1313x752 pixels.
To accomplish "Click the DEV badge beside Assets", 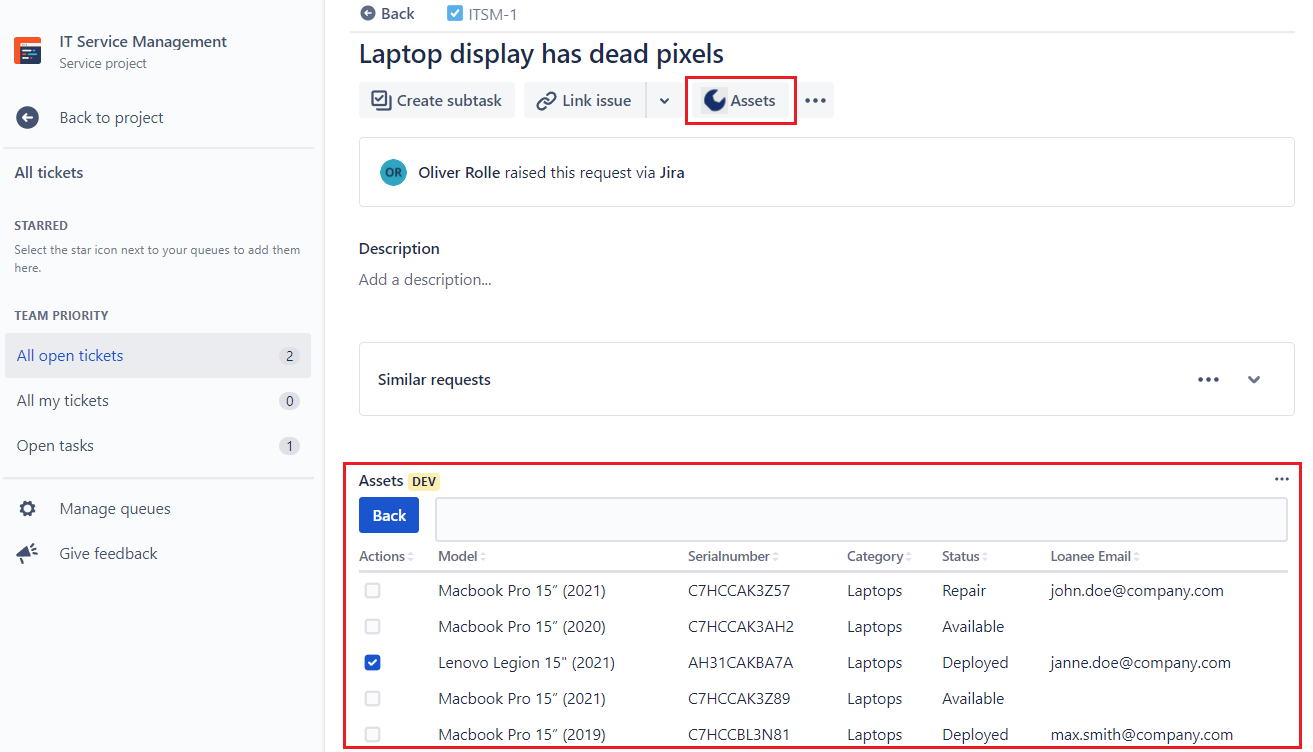I will 424,481.
